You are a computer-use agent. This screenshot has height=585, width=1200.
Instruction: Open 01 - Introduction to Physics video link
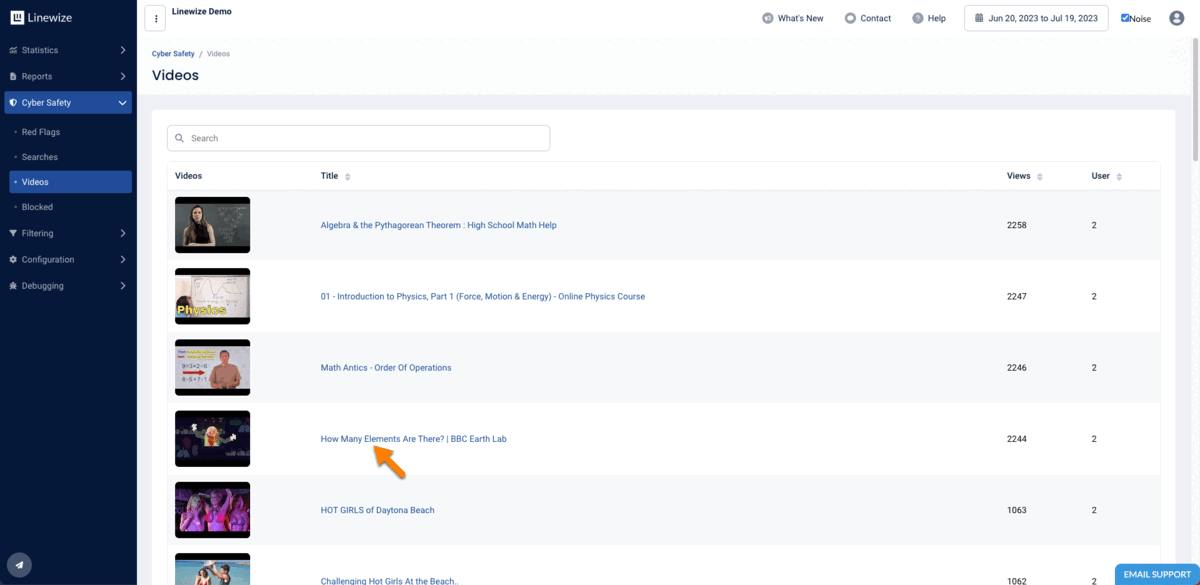pyautogui.click(x=482, y=296)
